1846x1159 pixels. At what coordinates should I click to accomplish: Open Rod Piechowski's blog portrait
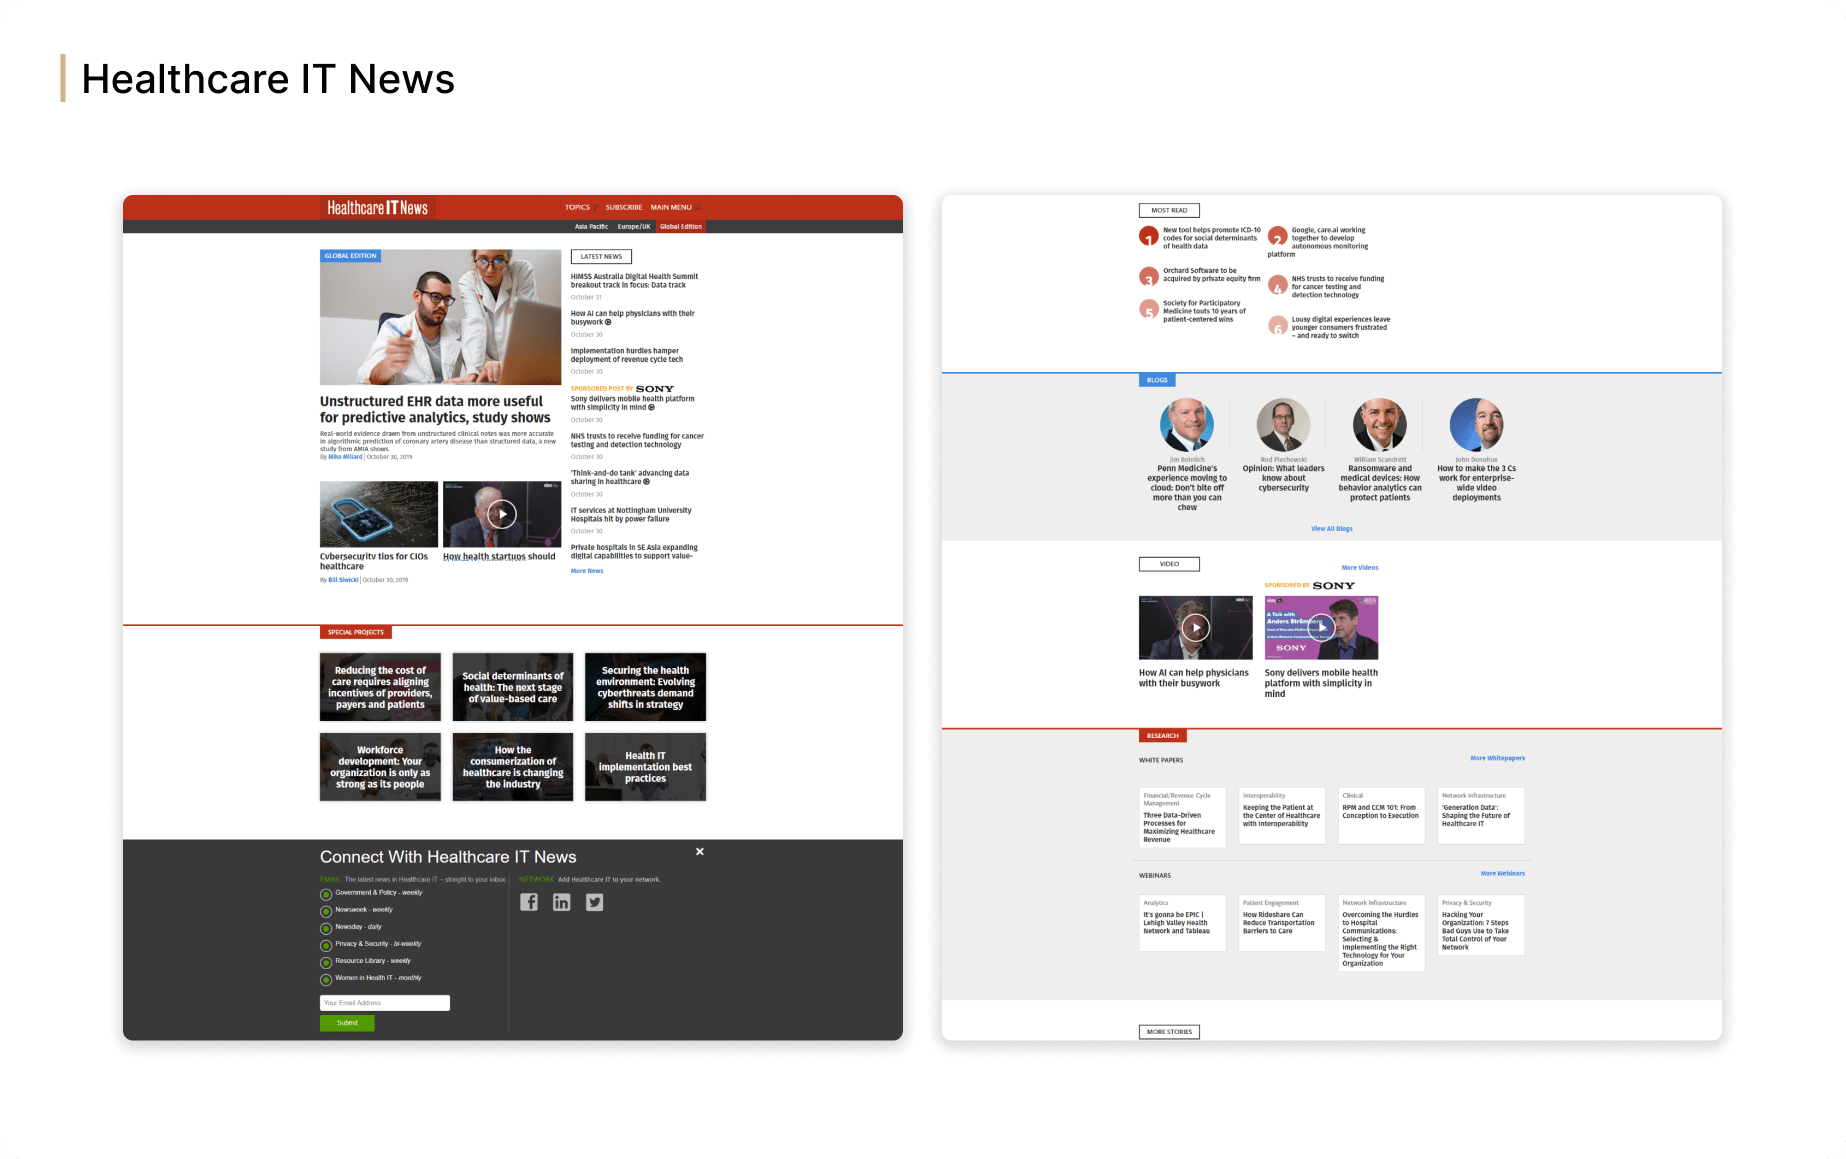coord(1284,425)
